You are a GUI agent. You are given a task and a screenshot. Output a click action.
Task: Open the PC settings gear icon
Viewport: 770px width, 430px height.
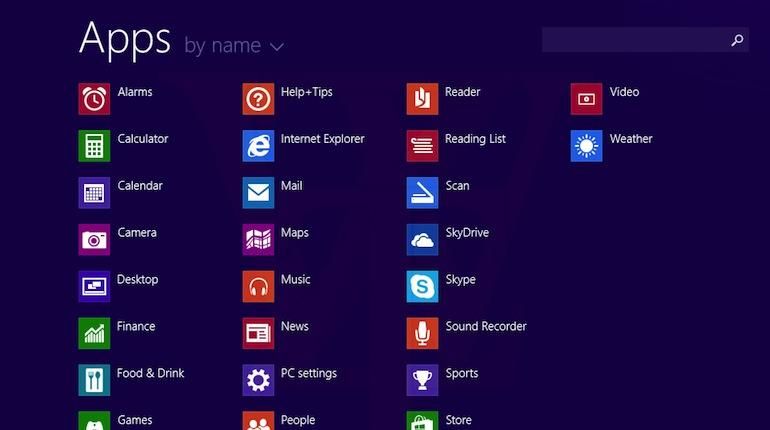click(x=258, y=380)
